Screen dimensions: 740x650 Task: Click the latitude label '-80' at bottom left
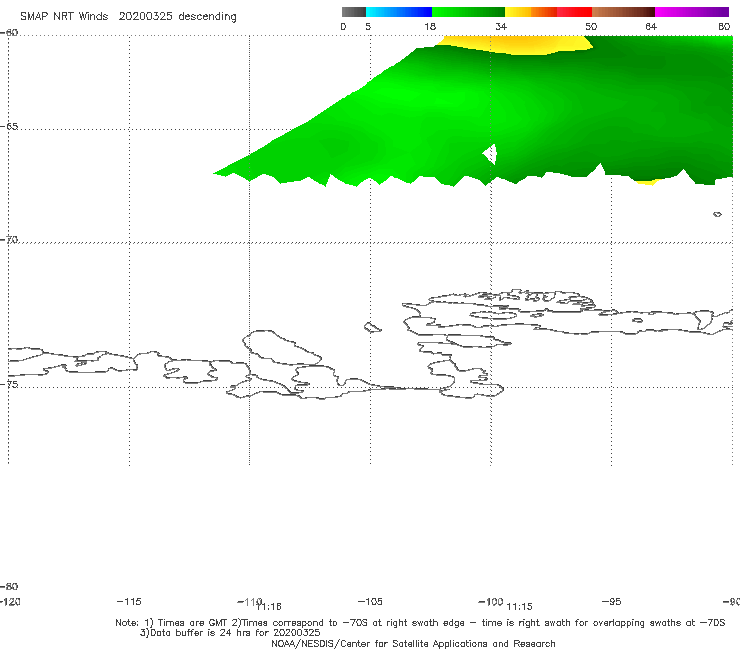(9, 586)
